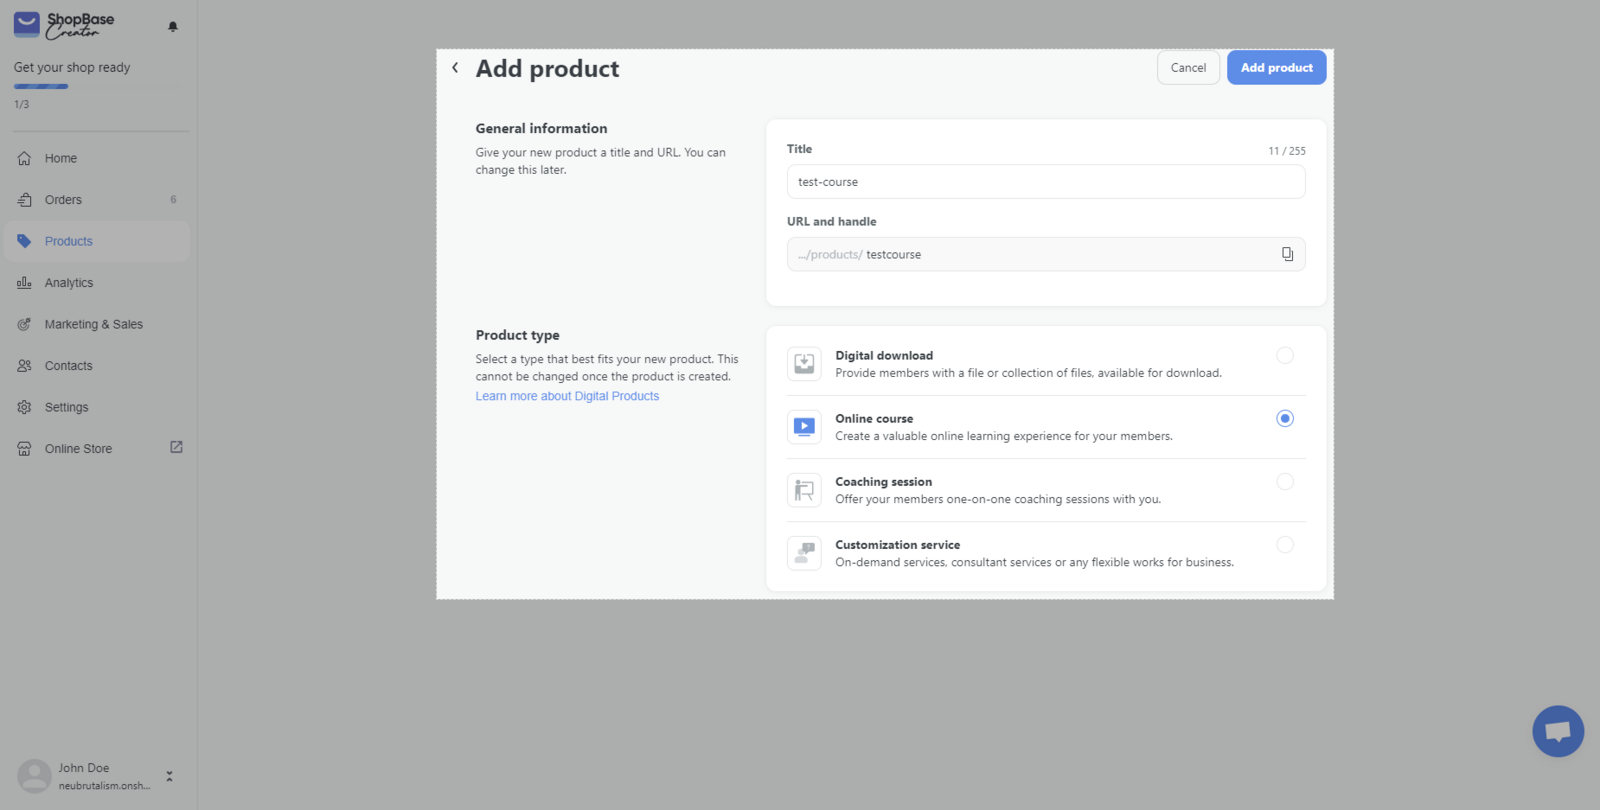Screen dimensions: 1600x810
Task: Click the shop setup progress bar
Action: [x=97, y=87]
